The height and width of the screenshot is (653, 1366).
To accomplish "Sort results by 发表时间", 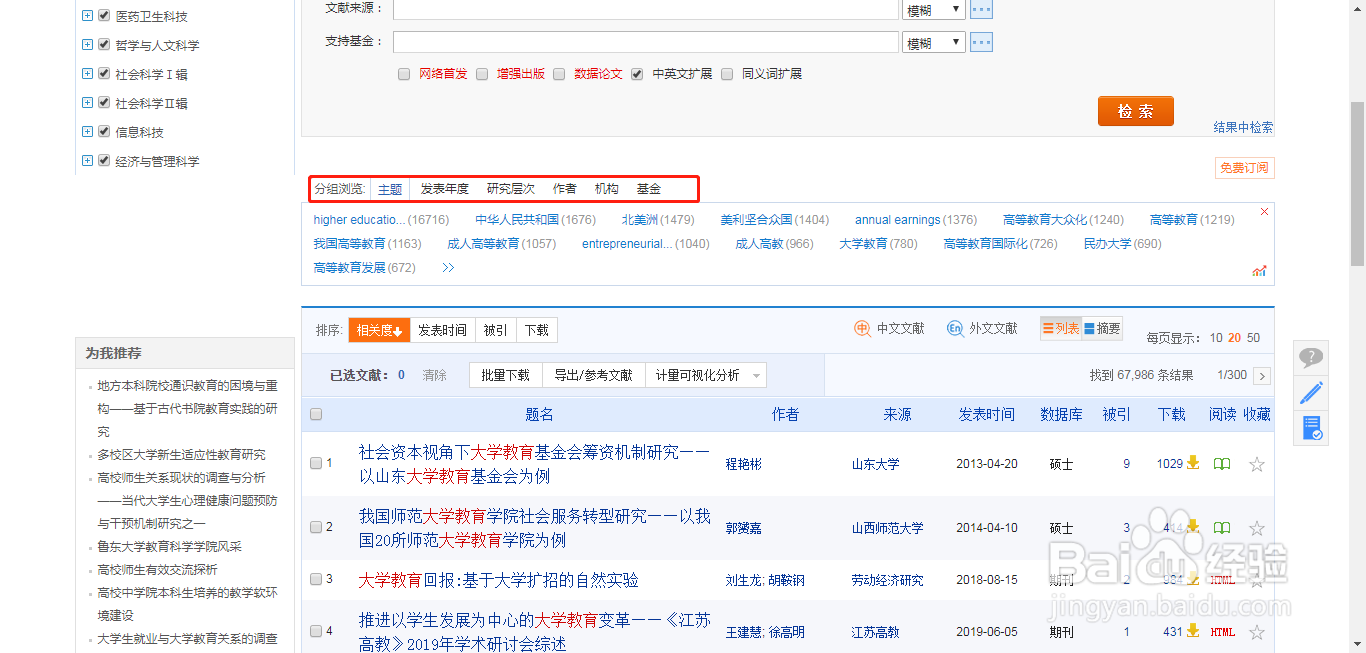I will coord(442,330).
